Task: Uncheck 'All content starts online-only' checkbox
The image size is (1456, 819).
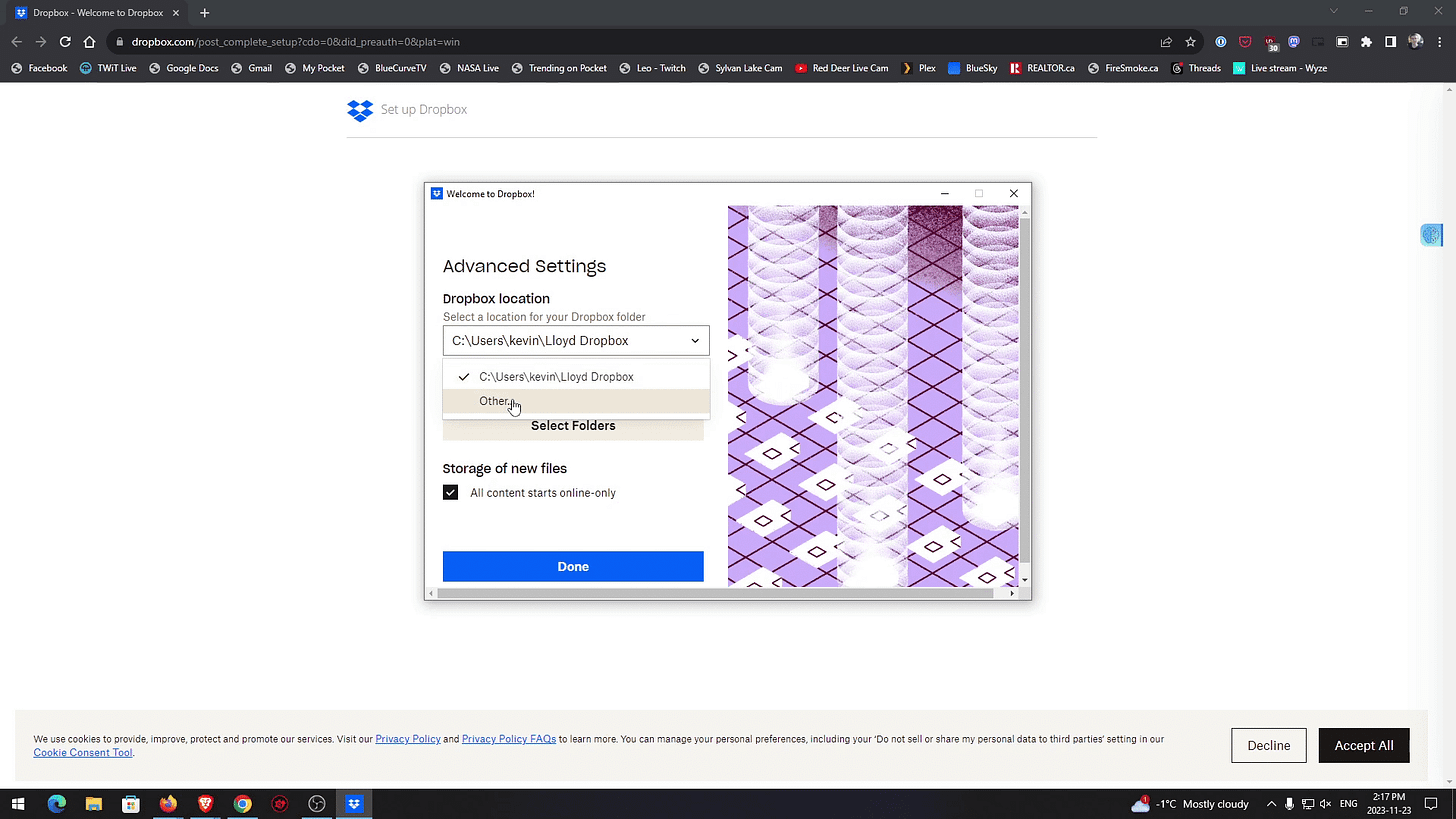Action: point(450,493)
